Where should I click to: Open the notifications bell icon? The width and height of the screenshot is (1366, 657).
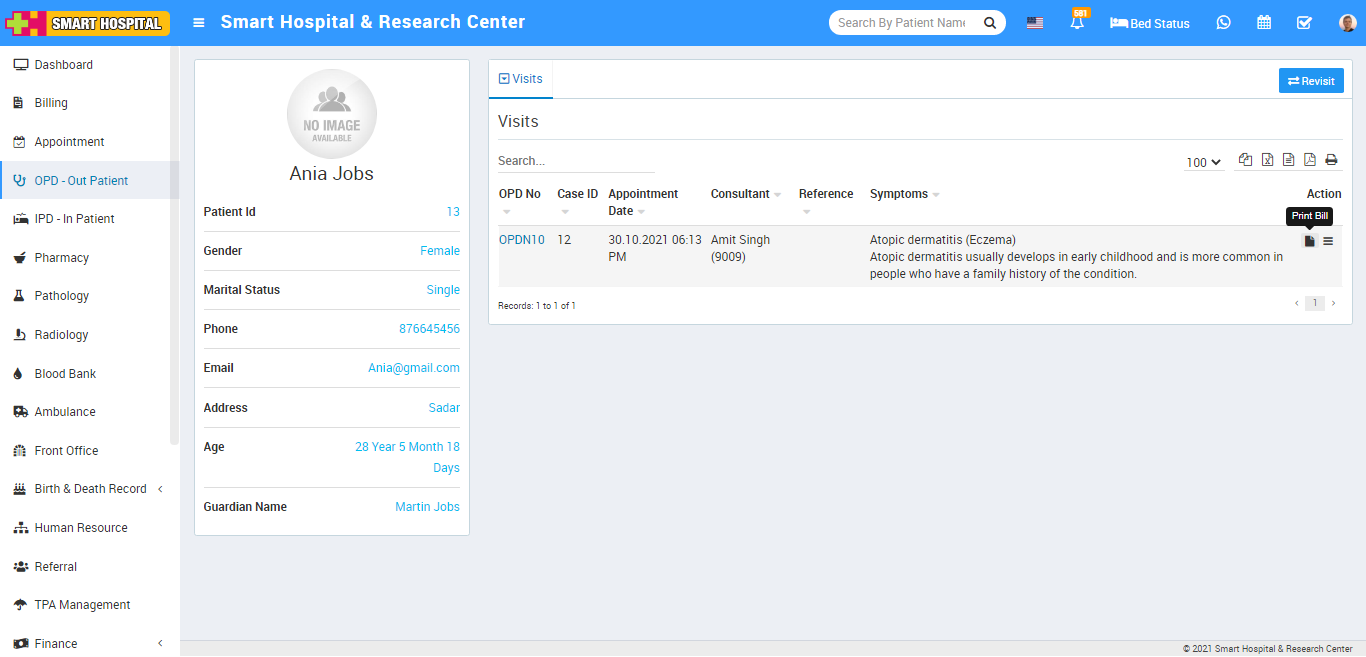click(x=1077, y=23)
